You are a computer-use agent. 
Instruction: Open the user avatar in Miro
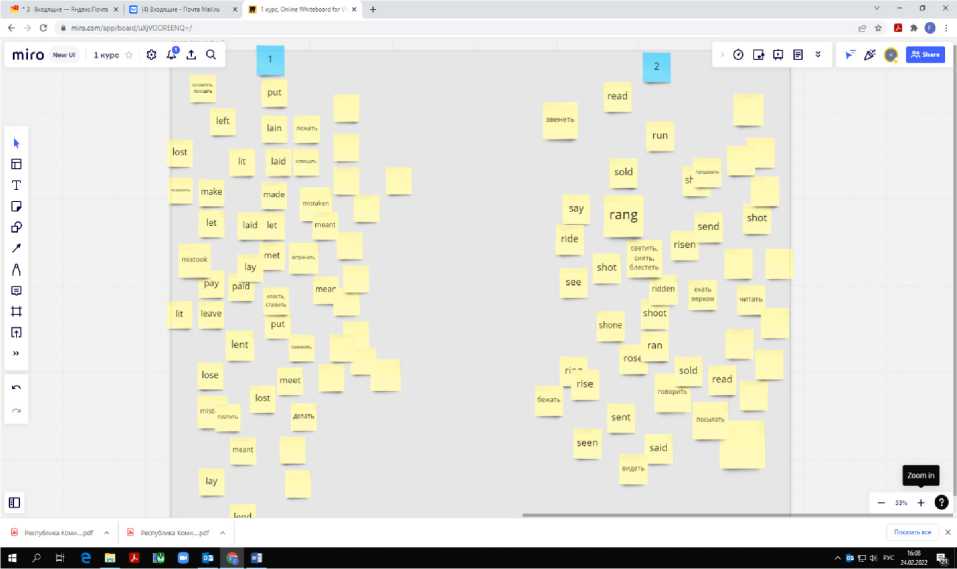click(891, 55)
